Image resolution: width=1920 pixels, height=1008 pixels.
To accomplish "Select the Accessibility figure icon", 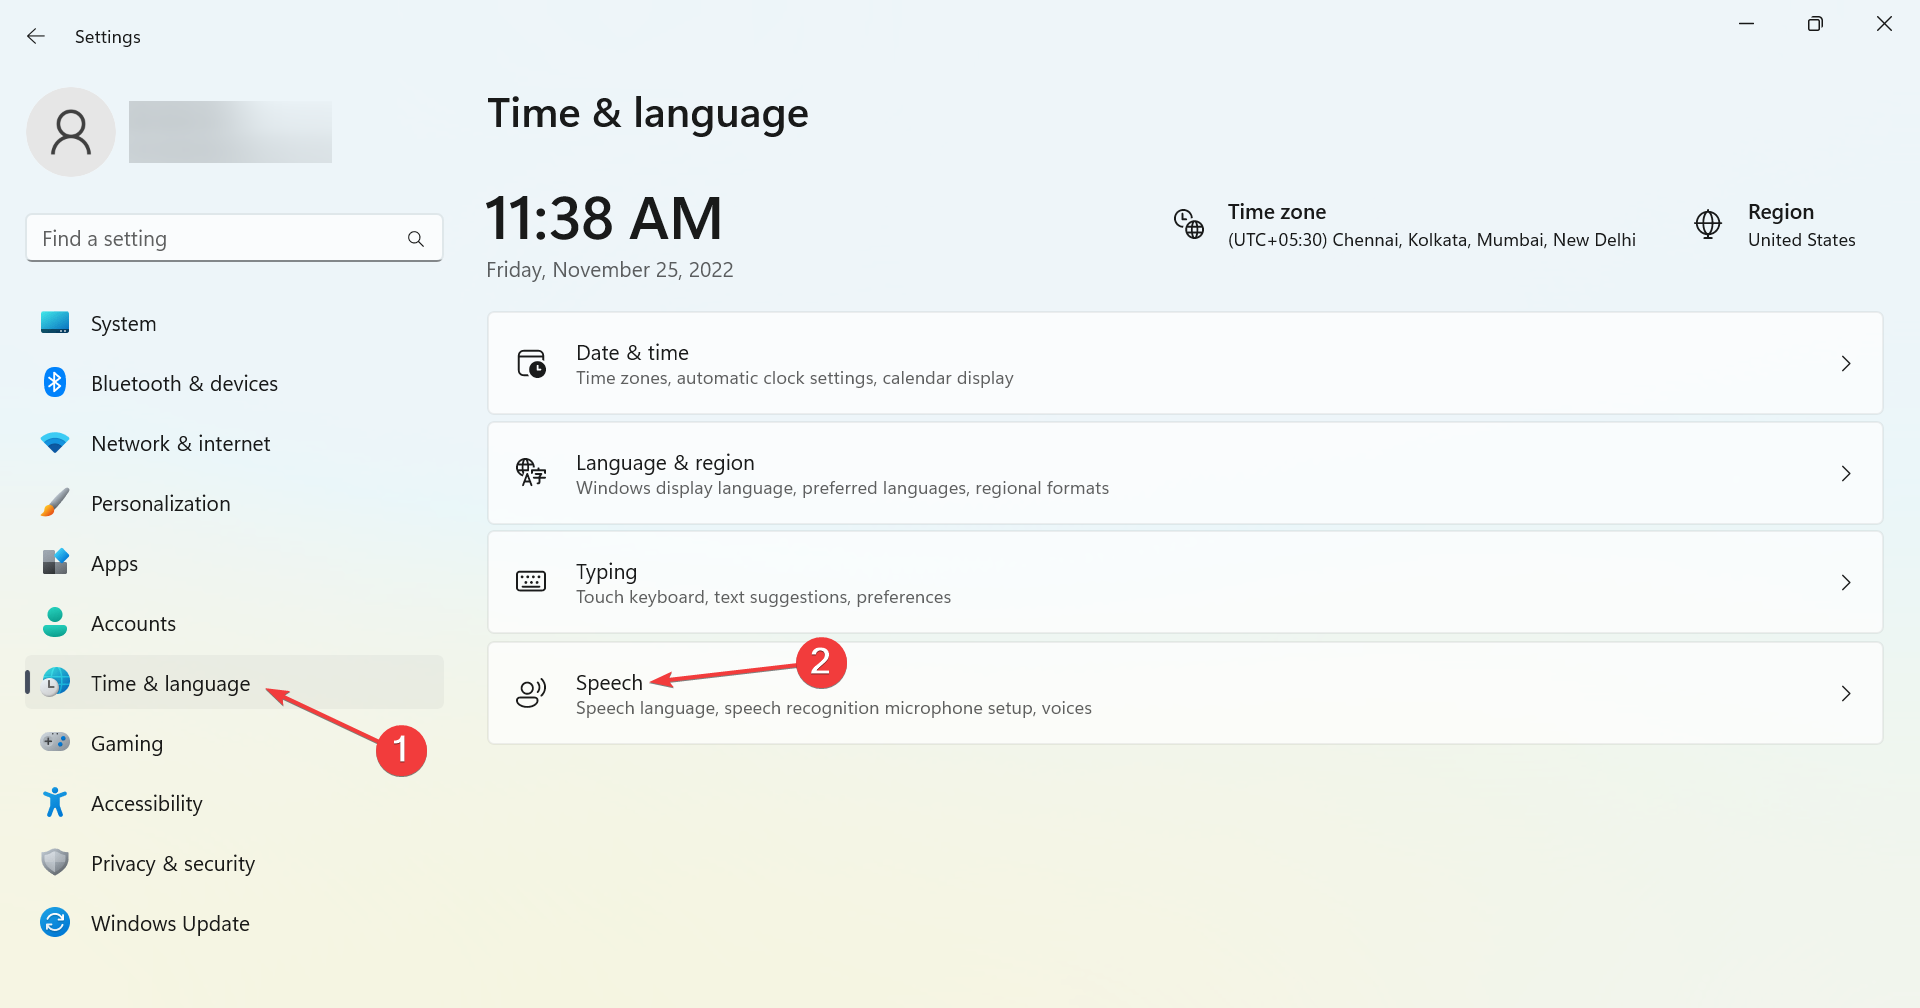I will (x=55, y=802).
